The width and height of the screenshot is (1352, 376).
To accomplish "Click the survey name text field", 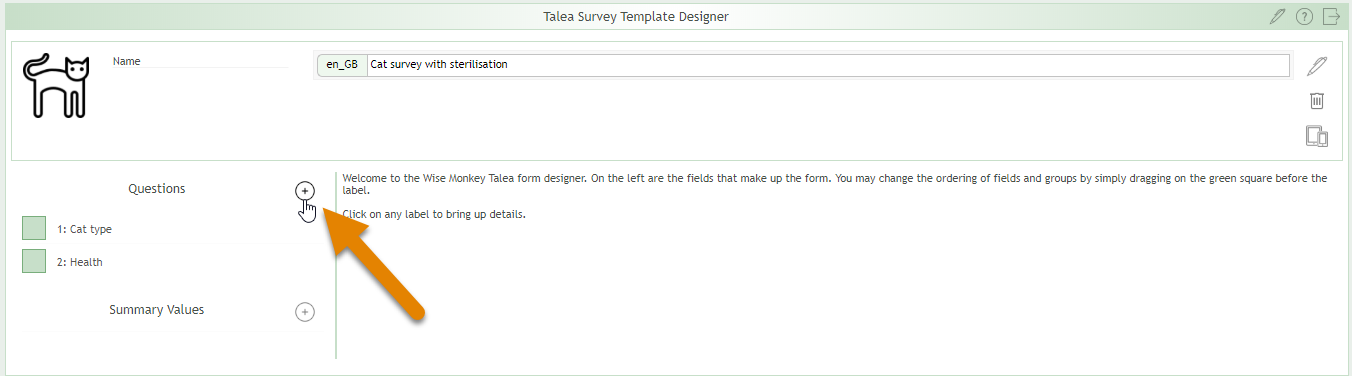I will click(828, 65).
